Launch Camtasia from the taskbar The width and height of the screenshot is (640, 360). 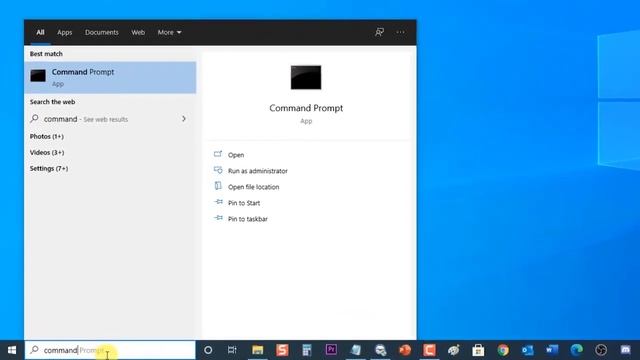[429, 350]
